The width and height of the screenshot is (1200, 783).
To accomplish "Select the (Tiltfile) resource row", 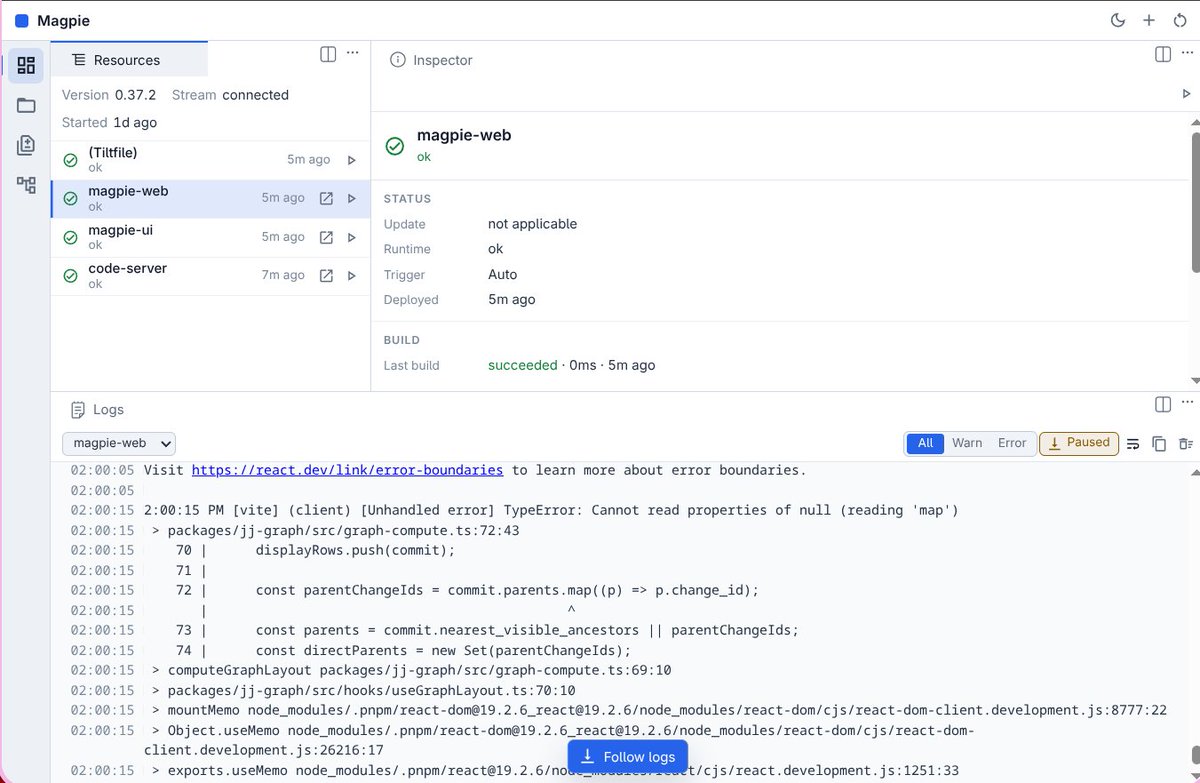I will click(x=210, y=160).
